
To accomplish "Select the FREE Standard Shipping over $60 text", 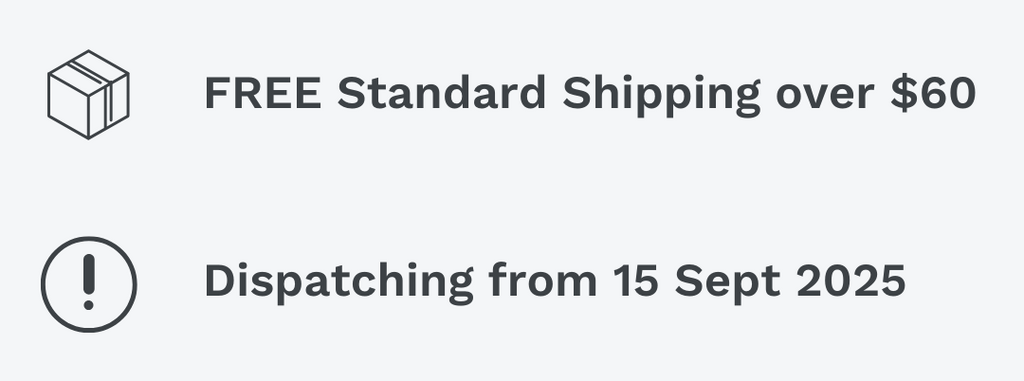I will coord(590,93).
